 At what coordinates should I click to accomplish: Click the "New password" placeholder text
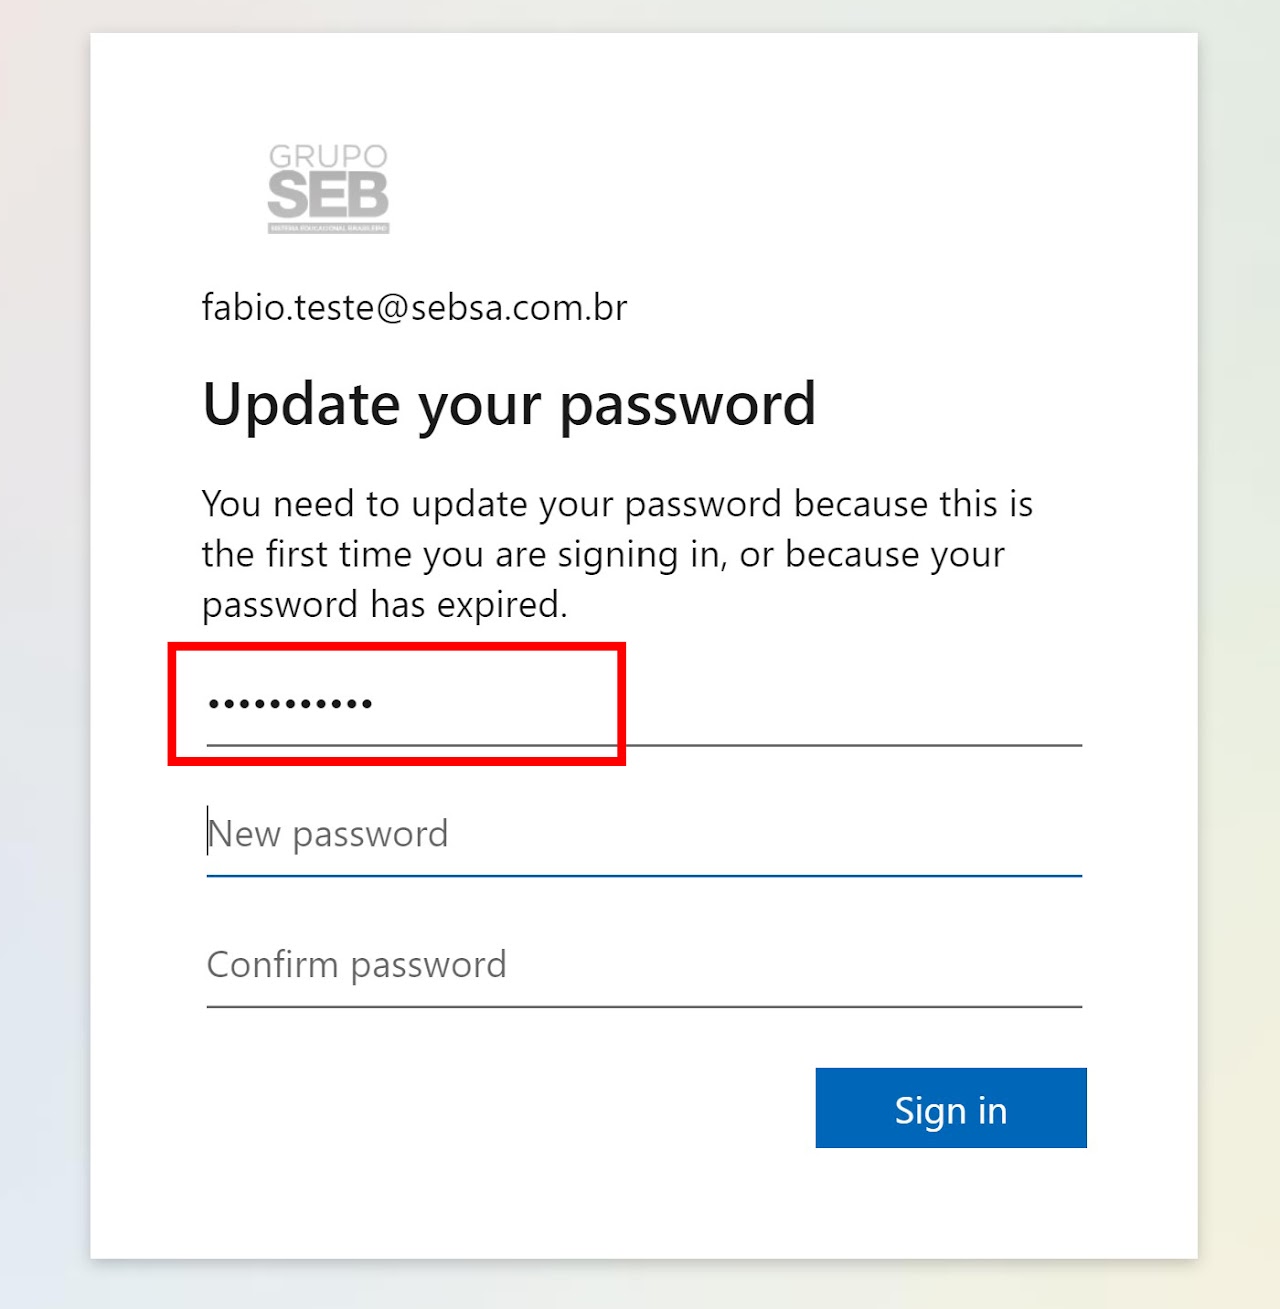328,834
